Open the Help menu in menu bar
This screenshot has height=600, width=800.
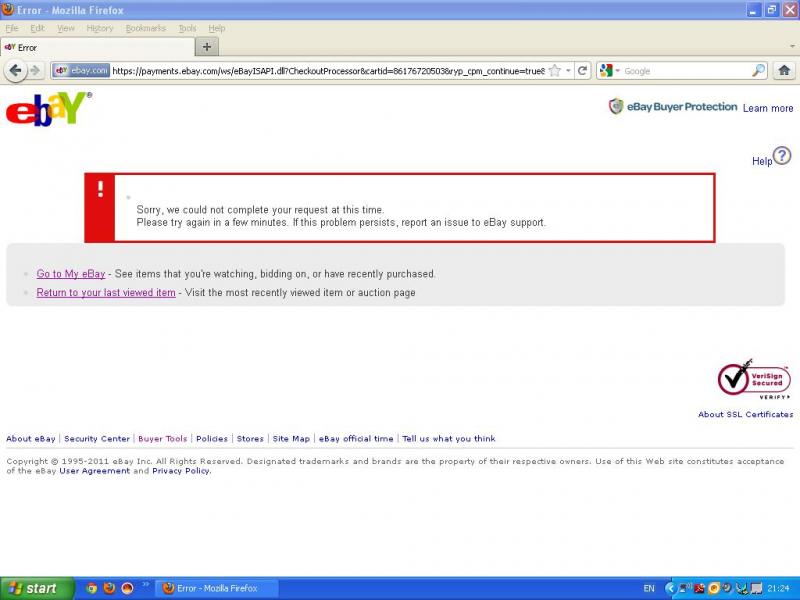[x=217, y=28]
